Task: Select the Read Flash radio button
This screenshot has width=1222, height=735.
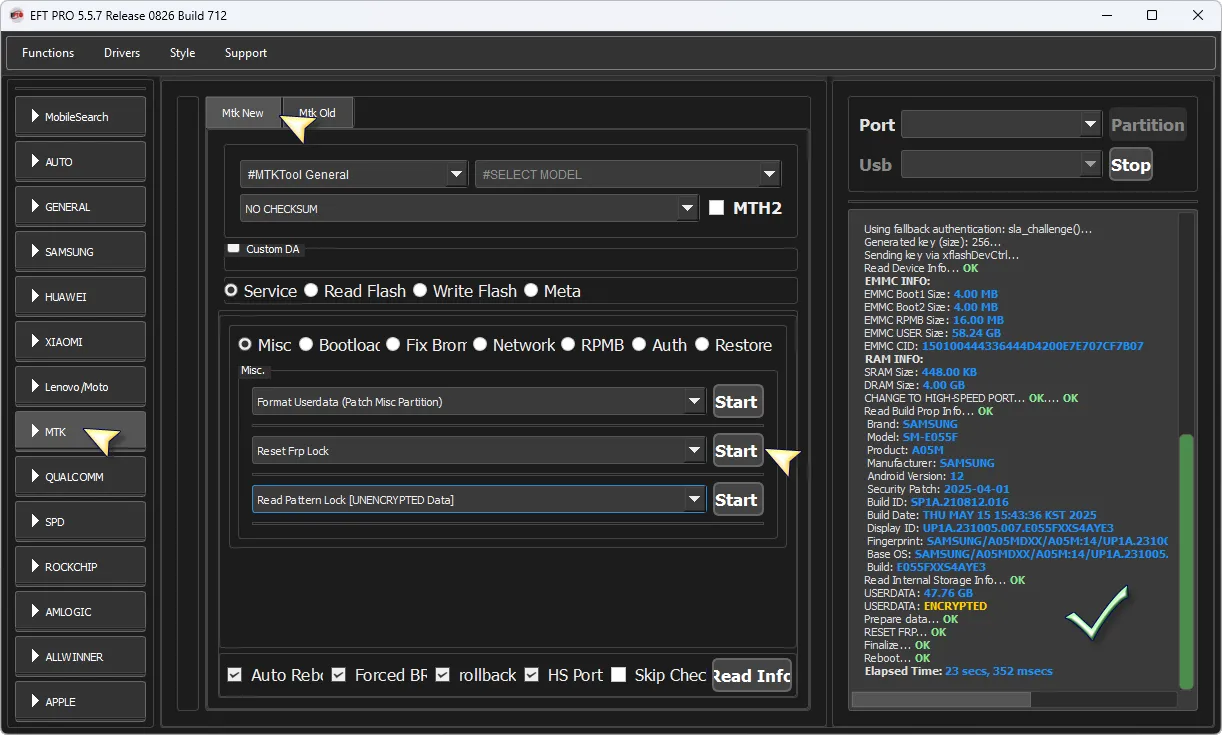Action: click(311, 291)
